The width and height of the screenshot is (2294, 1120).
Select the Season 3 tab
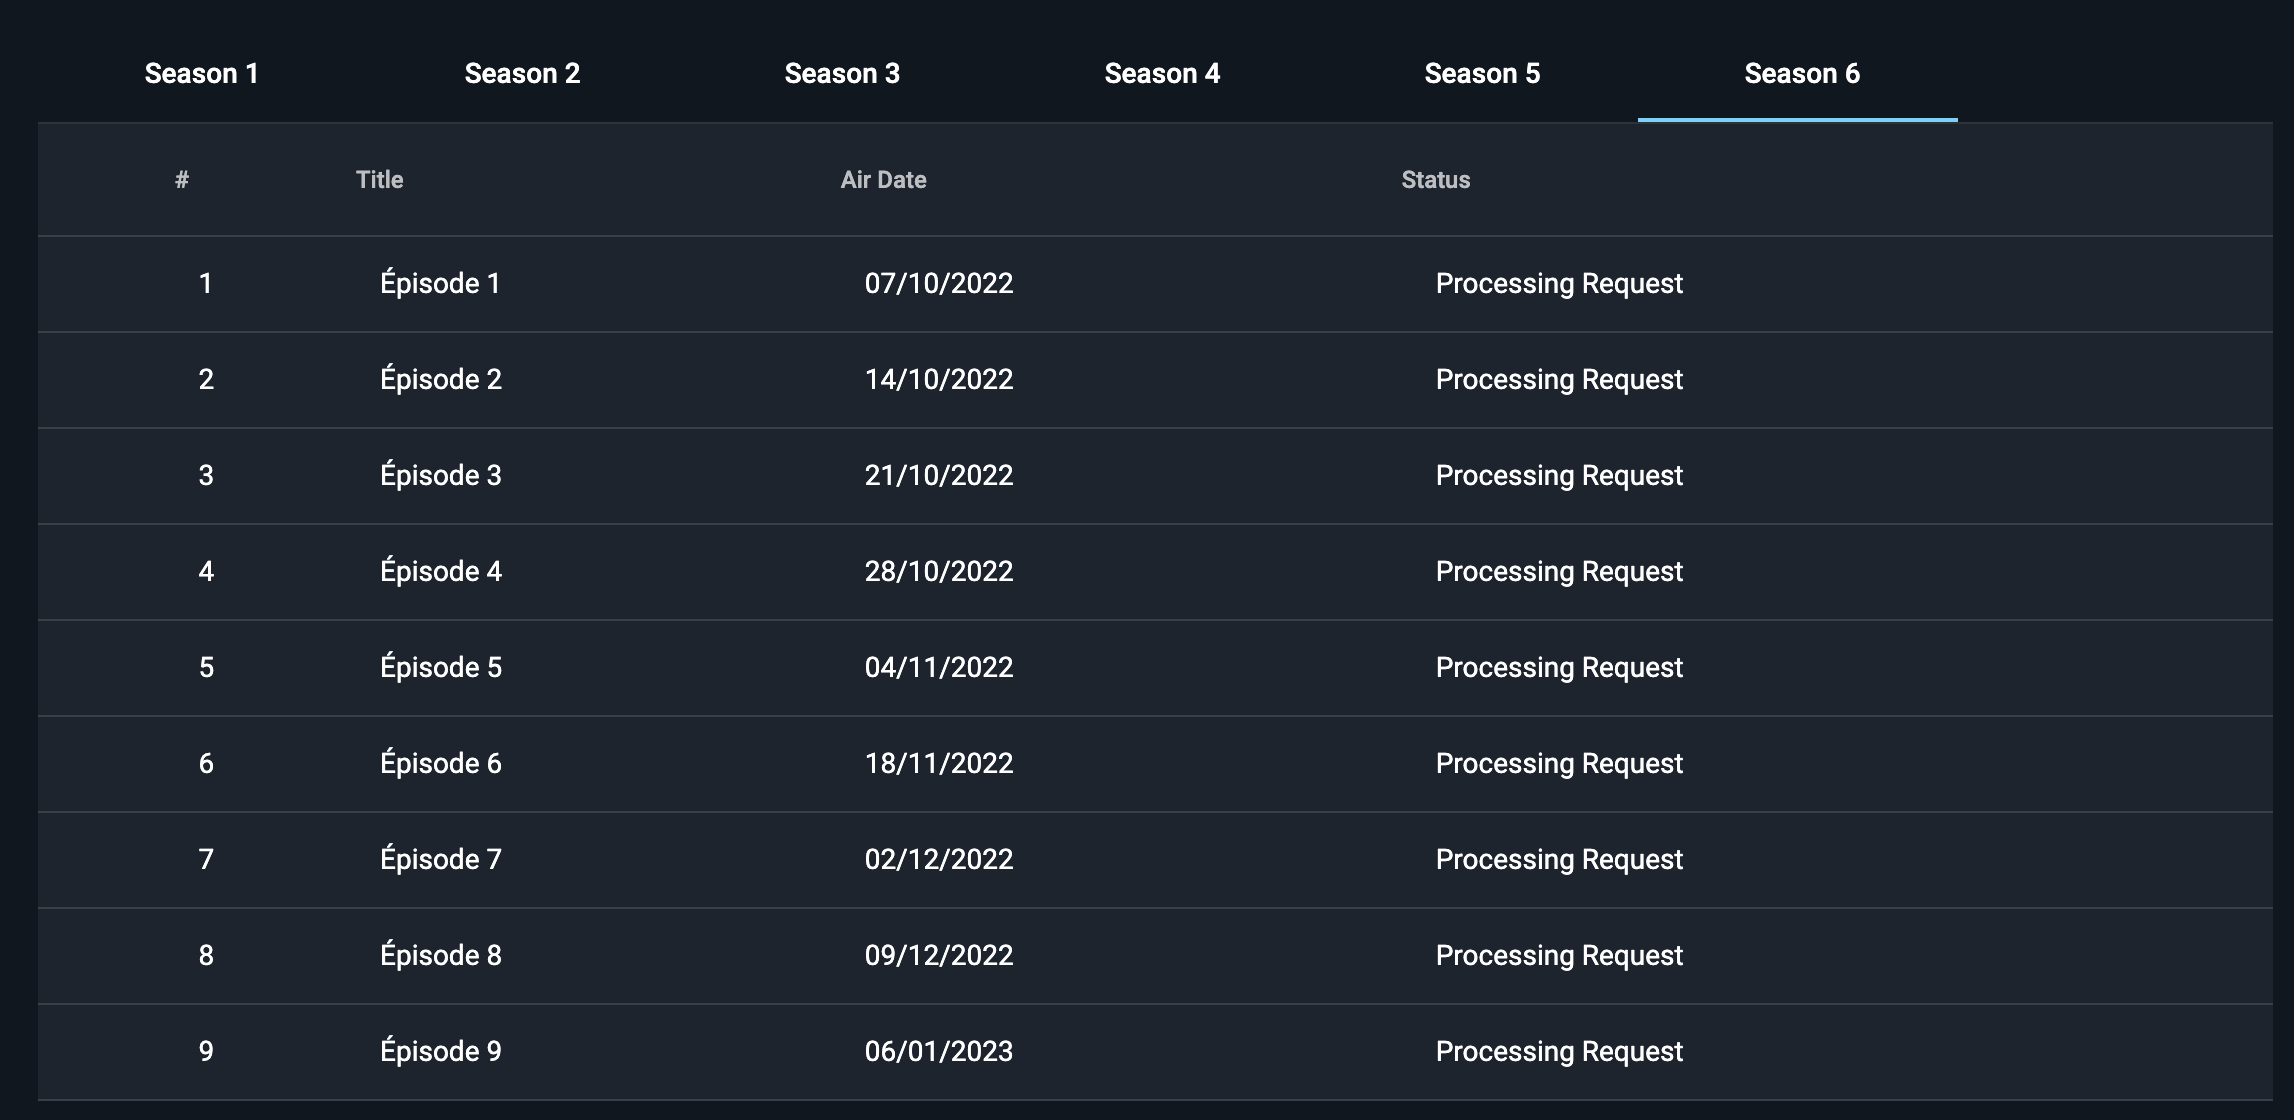pos(842,73)
